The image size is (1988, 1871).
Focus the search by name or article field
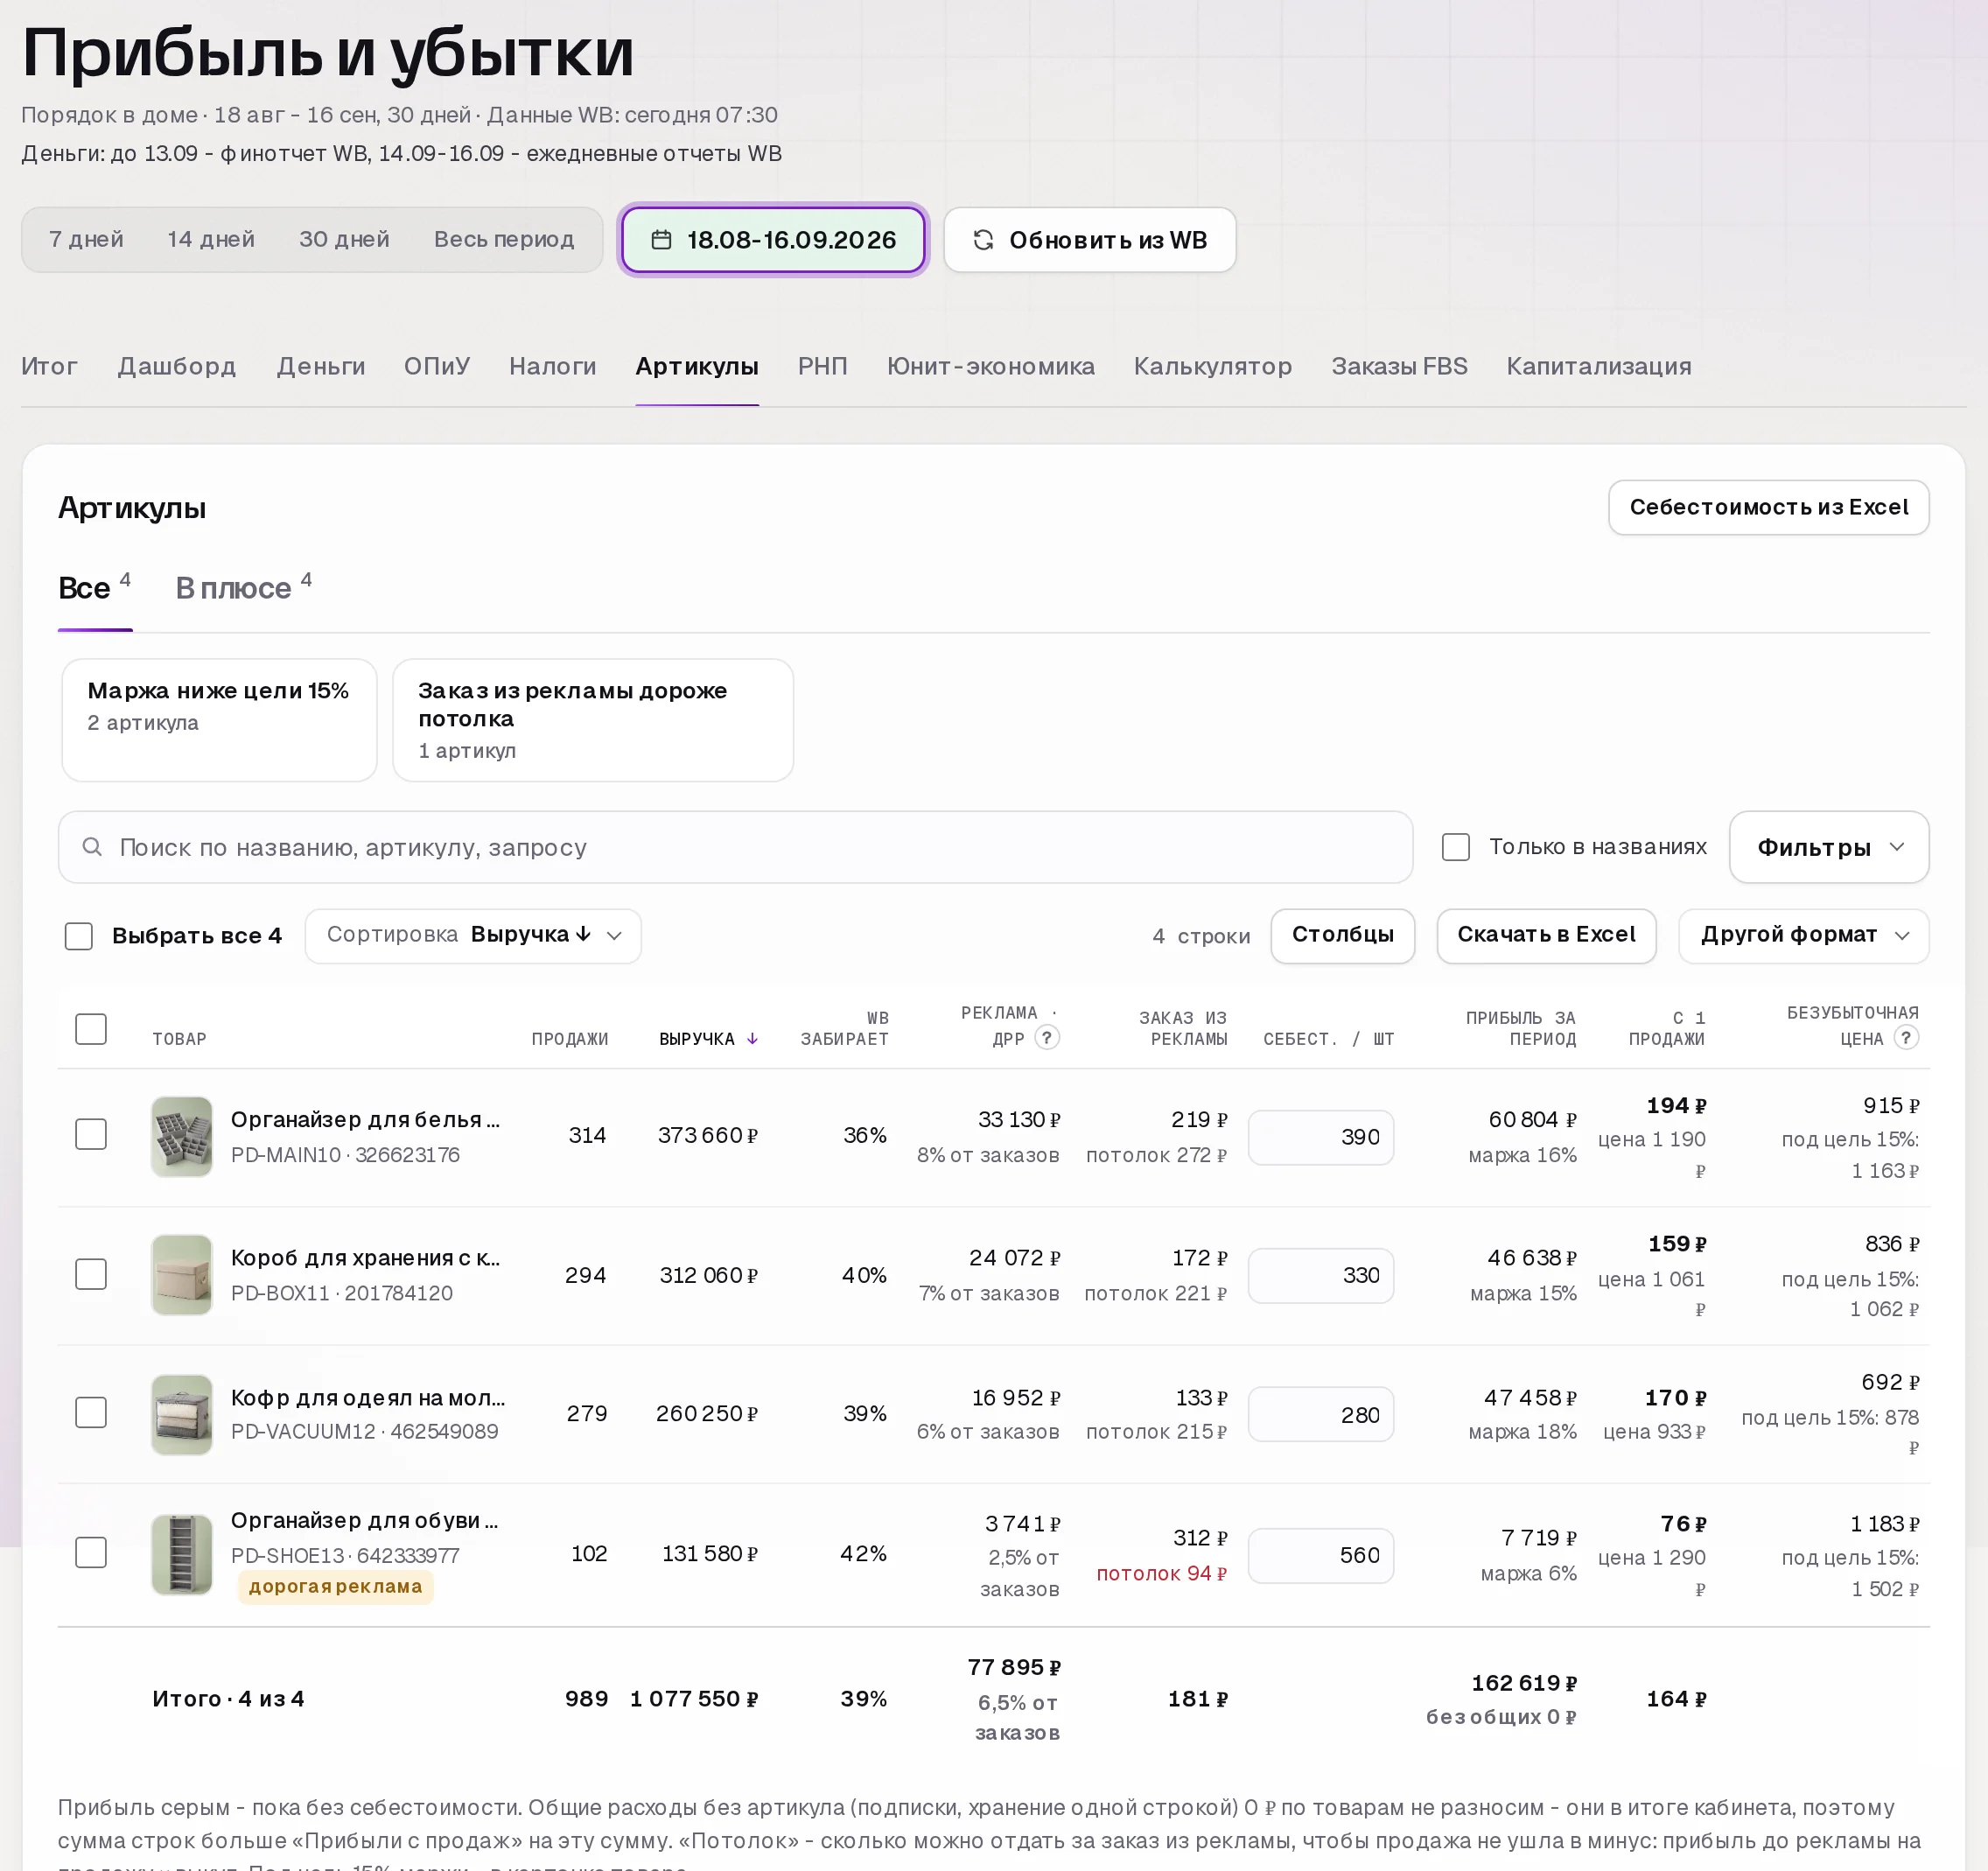click(x=735, y=847)
